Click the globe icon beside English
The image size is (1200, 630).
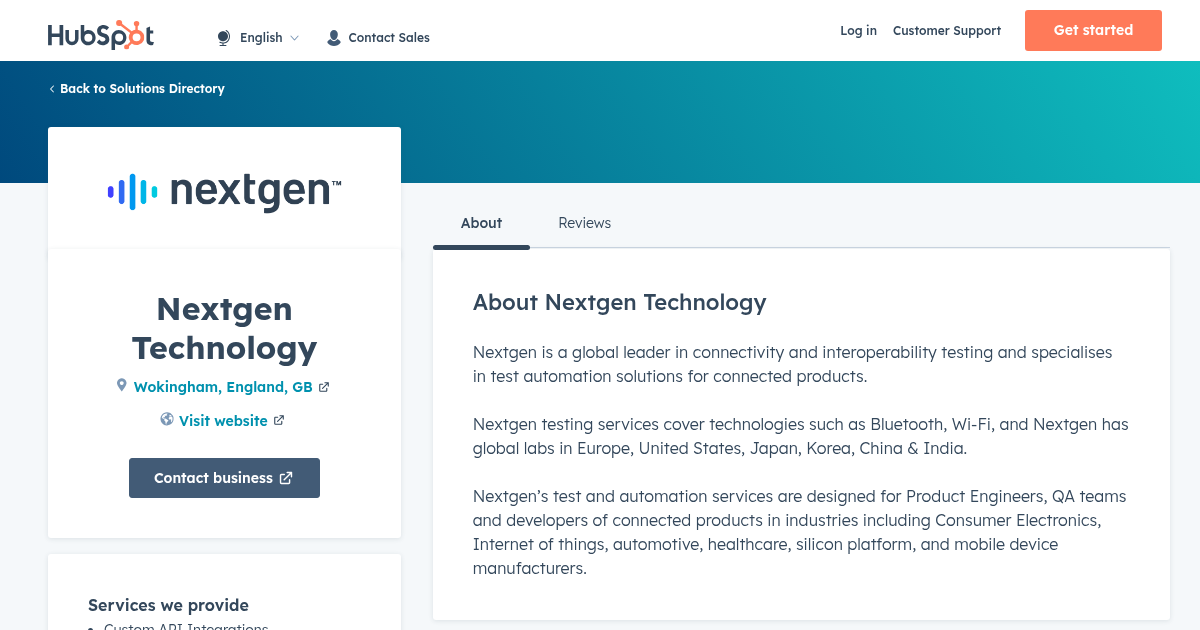click(224, 38)
